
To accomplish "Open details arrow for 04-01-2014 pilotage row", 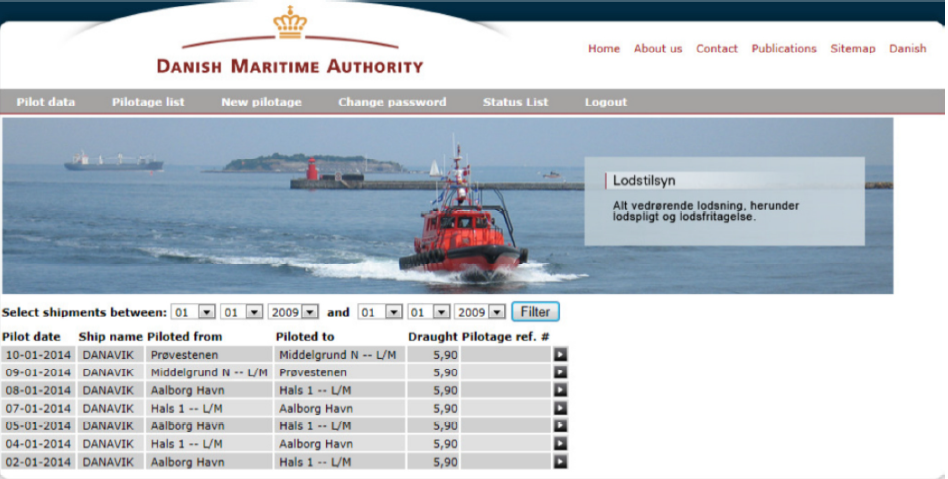I will click(x=560, y=444).
